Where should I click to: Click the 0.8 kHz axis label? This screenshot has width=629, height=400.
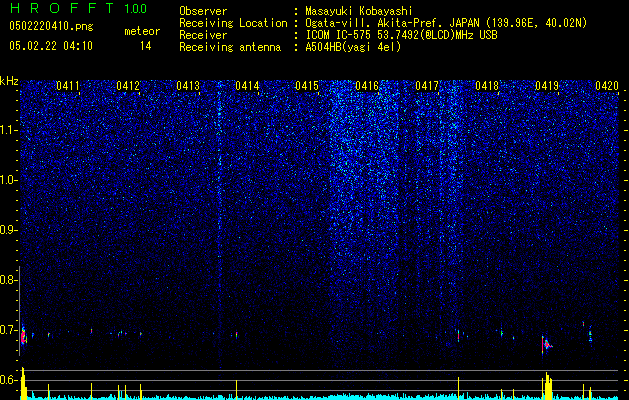[x=8, y=280]
